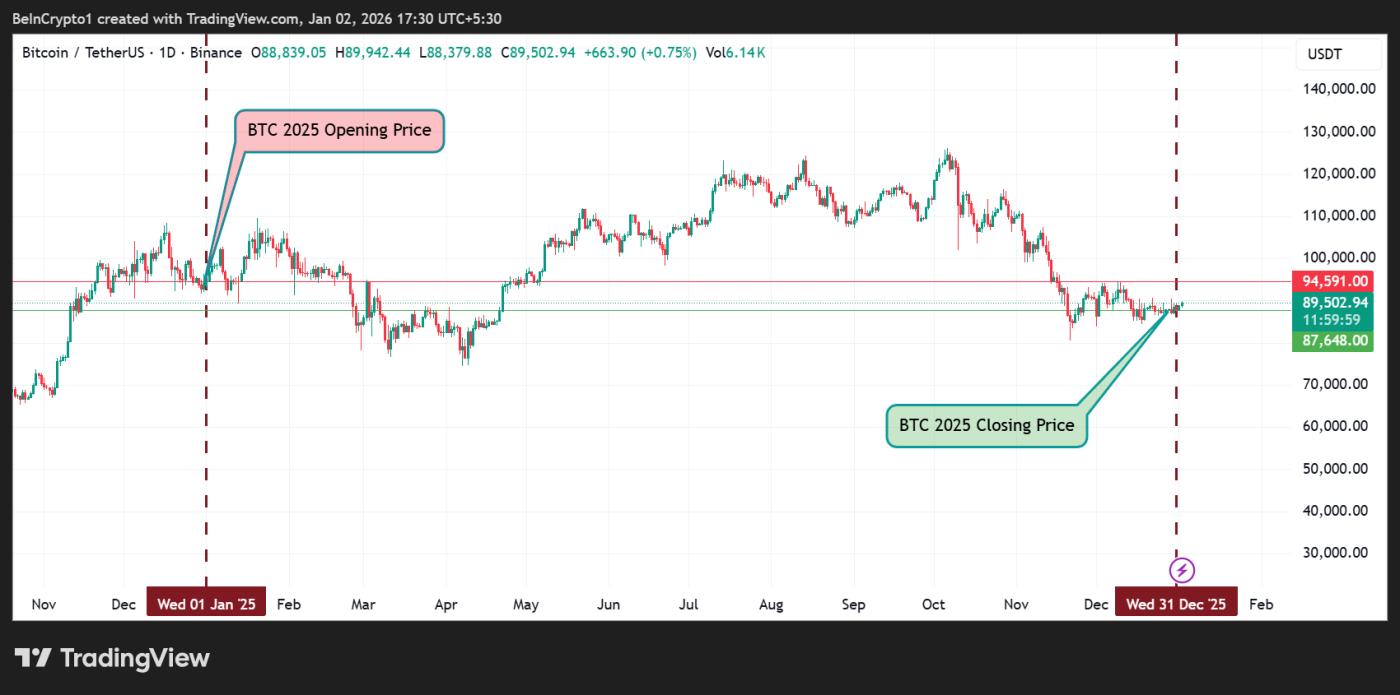Click the Vol 6.14K volume indicator

(x=735, y=53)
